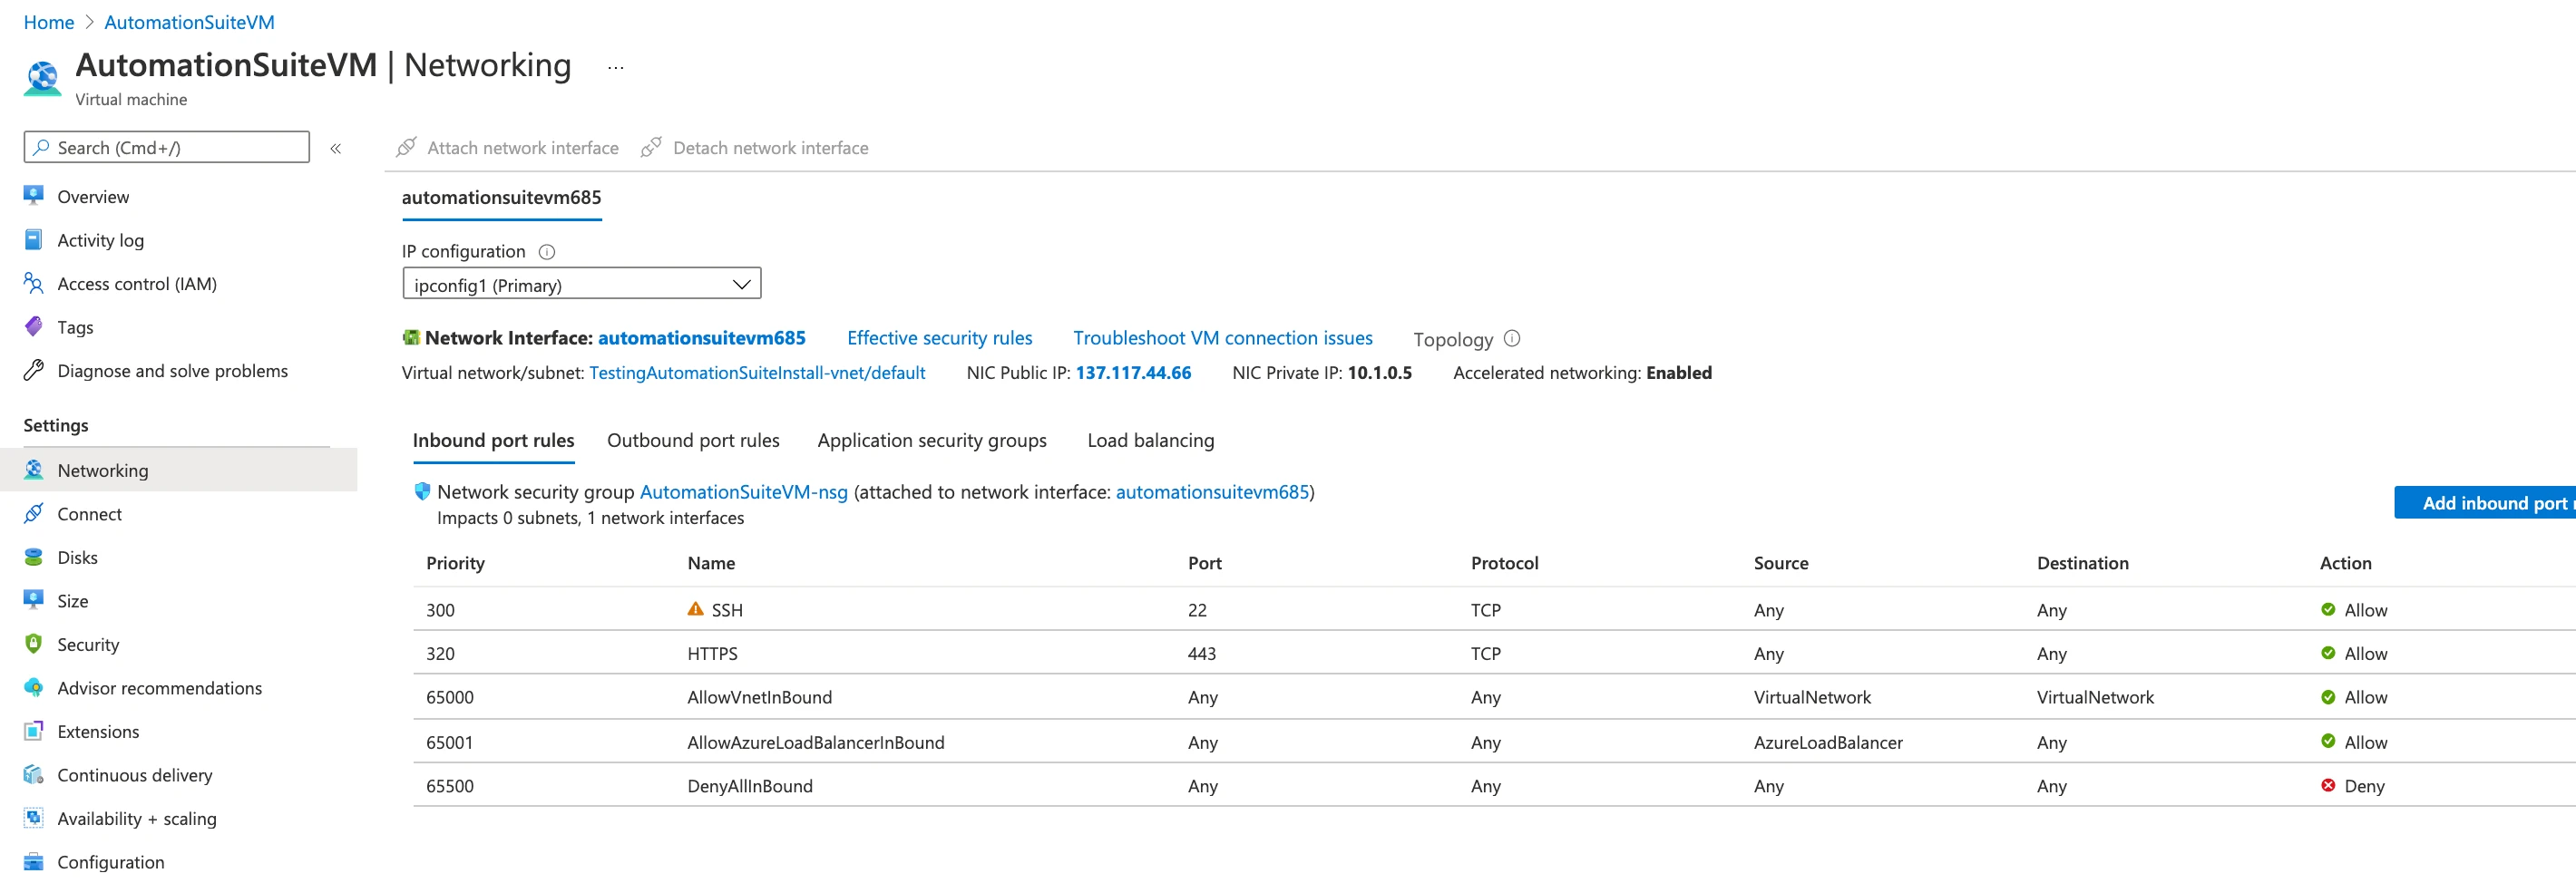Click in the Search (Cmd+/) field
Viewport: 2576px width, 883px height.
point(167,147)
